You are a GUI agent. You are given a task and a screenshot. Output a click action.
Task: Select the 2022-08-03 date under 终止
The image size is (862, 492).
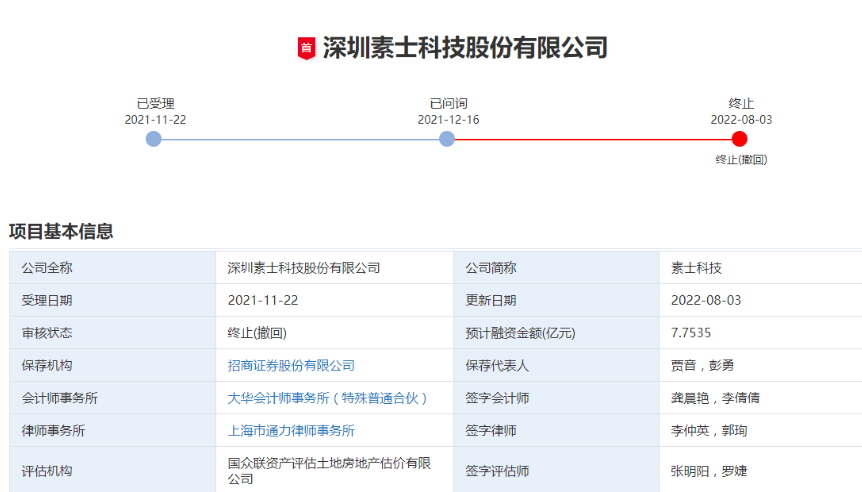tap(741, 120)
